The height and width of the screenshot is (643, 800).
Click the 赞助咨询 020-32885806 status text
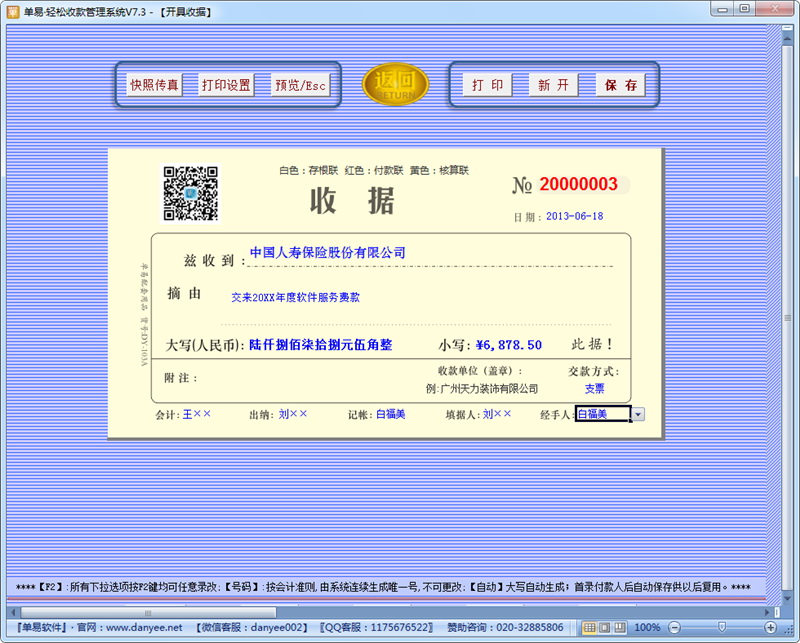pos(505,628)
